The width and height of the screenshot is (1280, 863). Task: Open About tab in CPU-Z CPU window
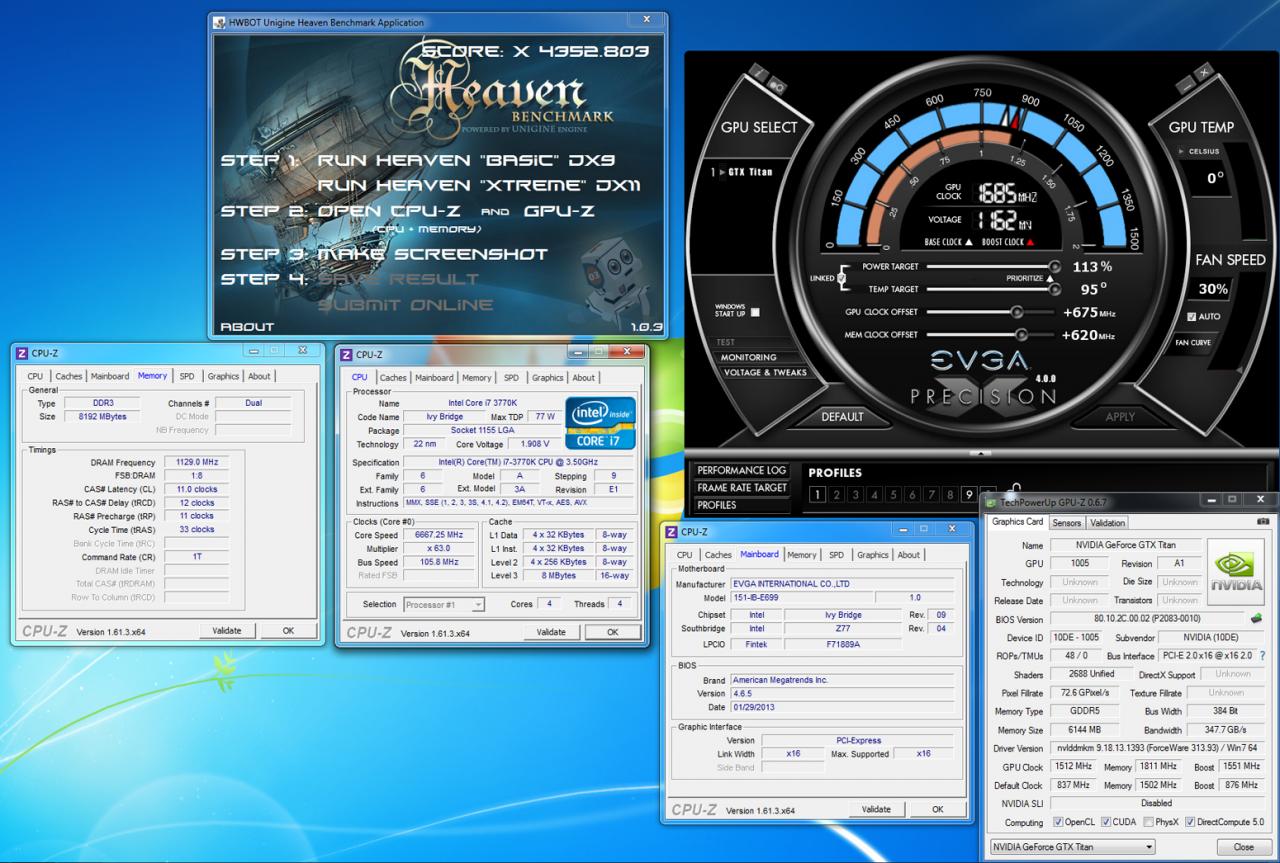coord(584,378)
